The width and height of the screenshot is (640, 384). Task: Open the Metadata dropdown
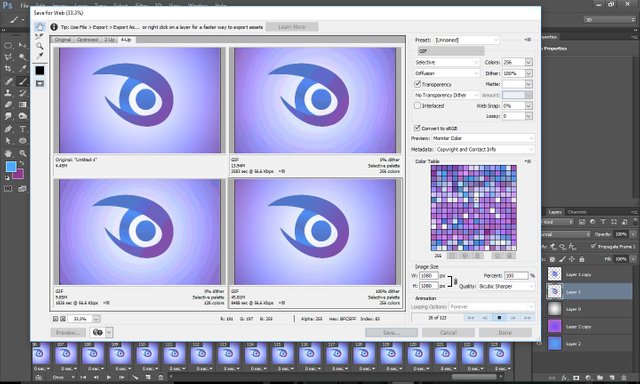point(485,149)
